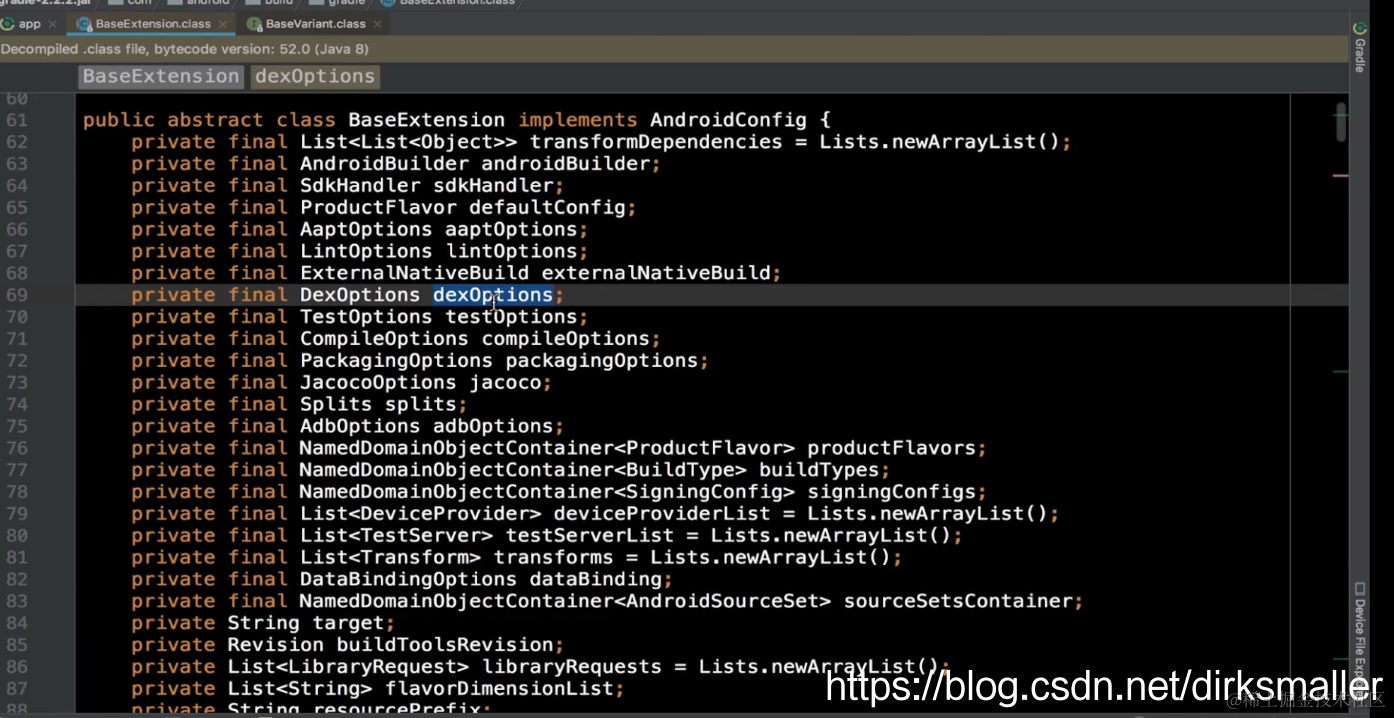Click AndroidConfig in the class declaration
Screen dimensions: 1394x718
click(728, 120)
